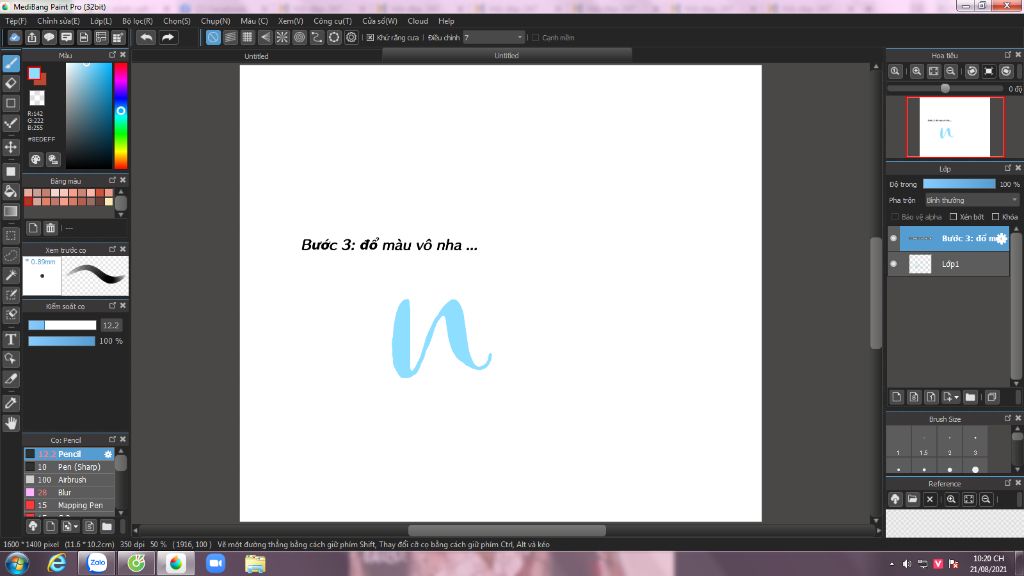
Task: Open snap settings gear icon
Action: [x=351, y=37]
